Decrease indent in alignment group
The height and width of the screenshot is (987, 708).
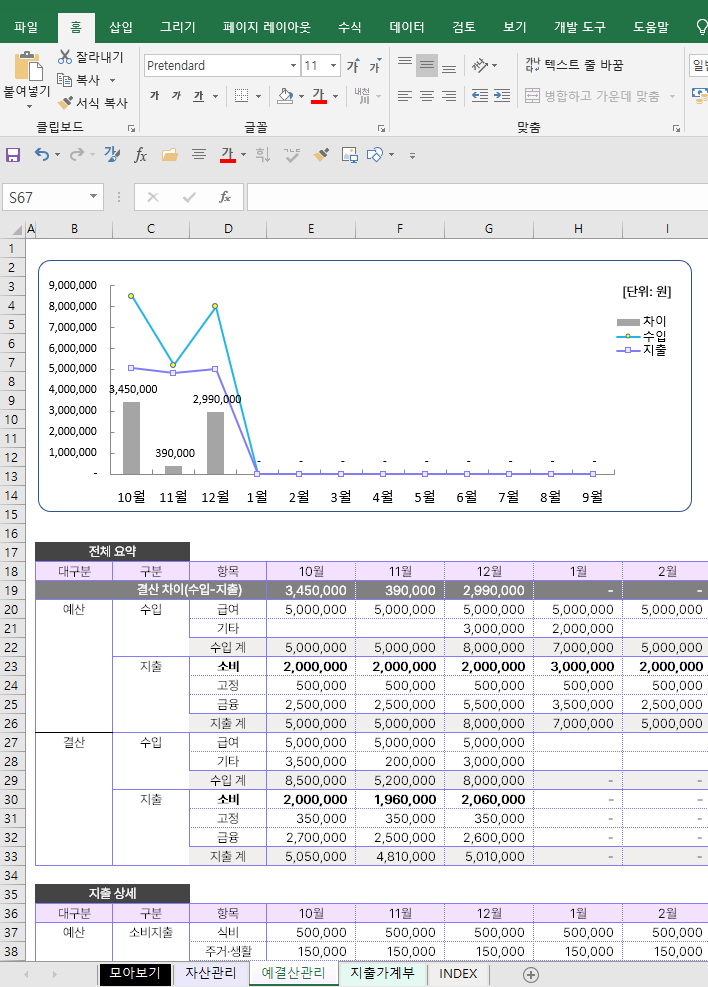tap(480, 96)
